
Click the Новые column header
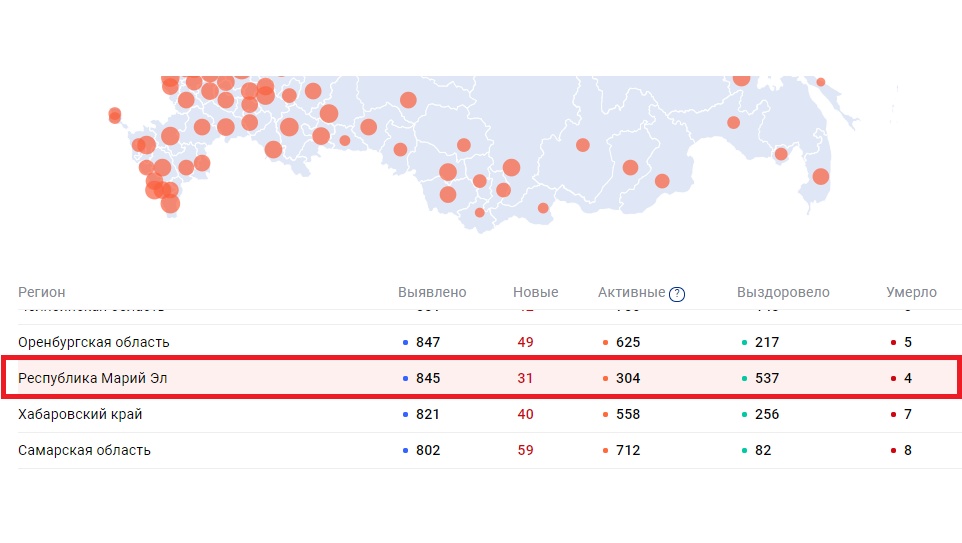click(536, 293)
